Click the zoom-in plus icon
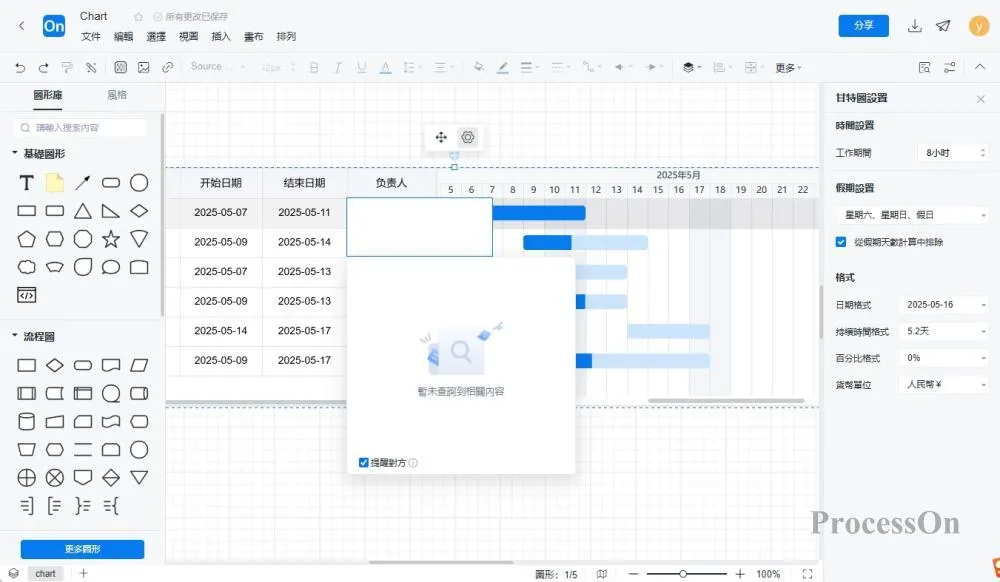Screen dimensions: 1000x582 pos(740,574)
